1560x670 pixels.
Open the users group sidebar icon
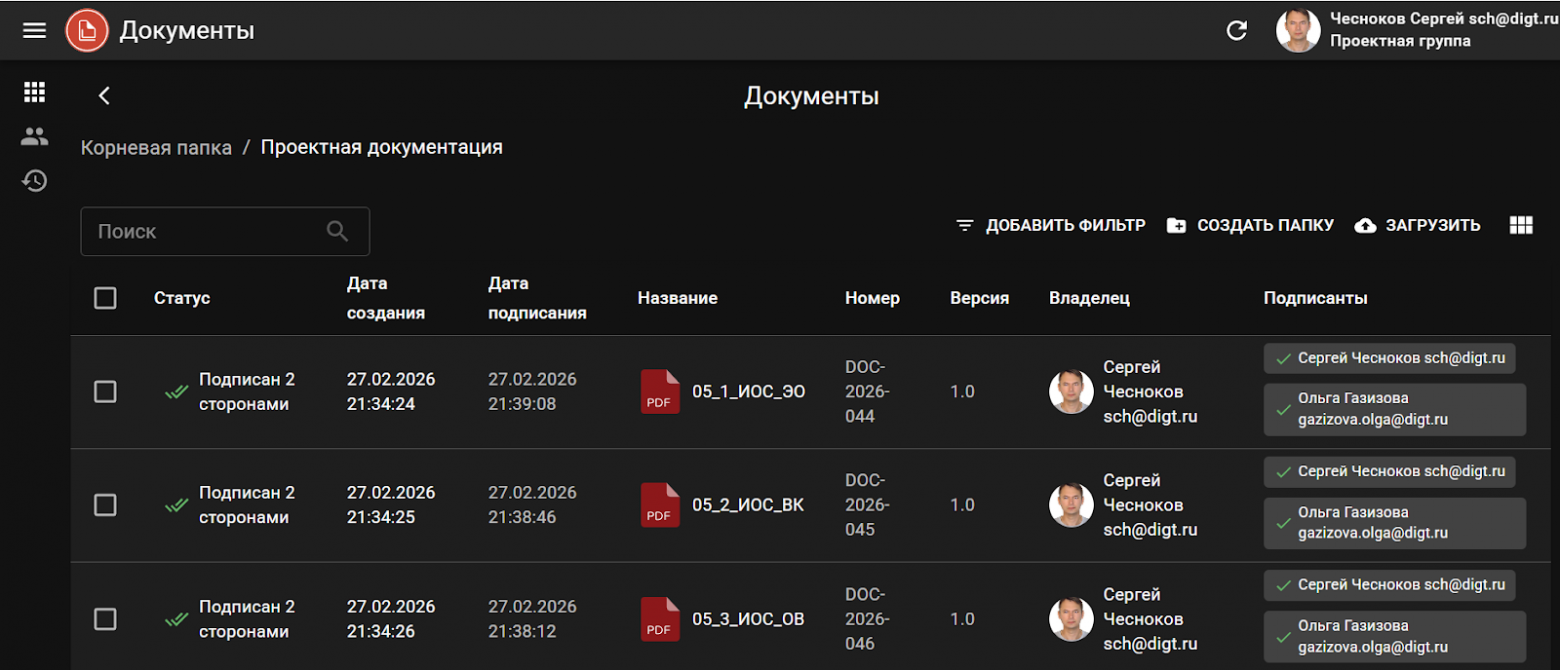click(x=35, y=137)
